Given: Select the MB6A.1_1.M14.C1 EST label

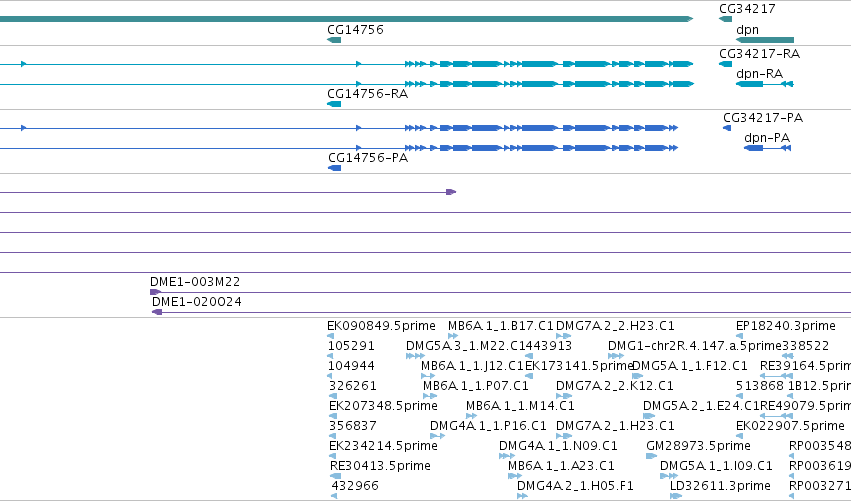Looking at the screenshot, I should pyautogui.click(x=520, y=406).
